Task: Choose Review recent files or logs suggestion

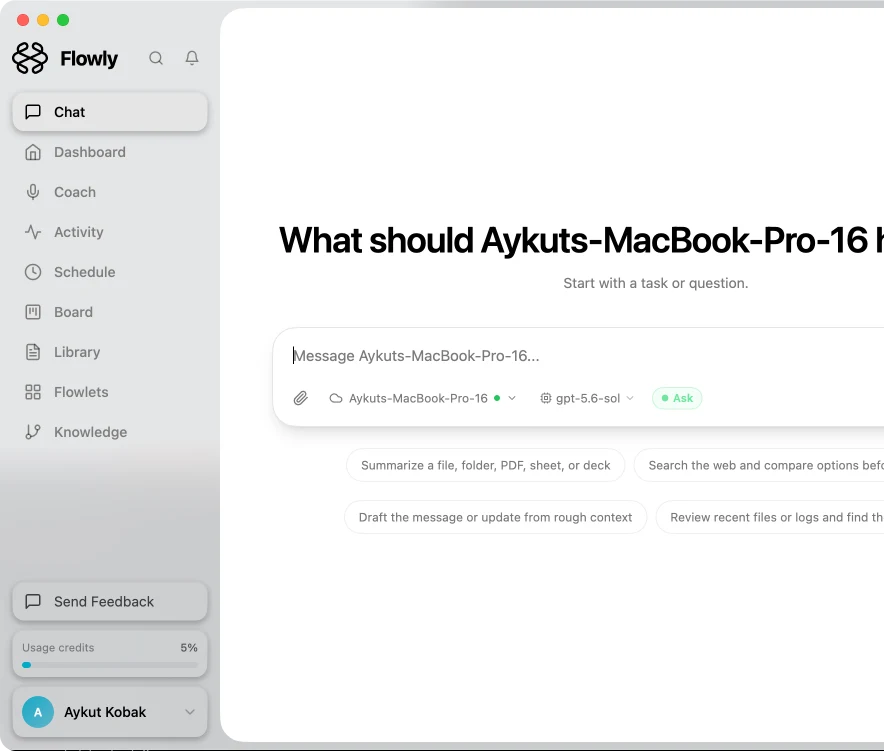Action: (770, 518)
